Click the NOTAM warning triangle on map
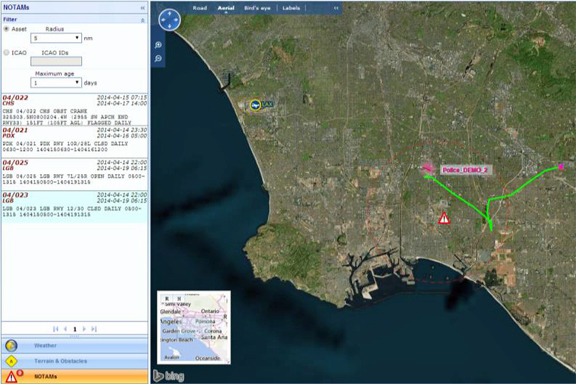Image resolution: width=576 pixels, height=384 pixels. click(x=444, y=218)
